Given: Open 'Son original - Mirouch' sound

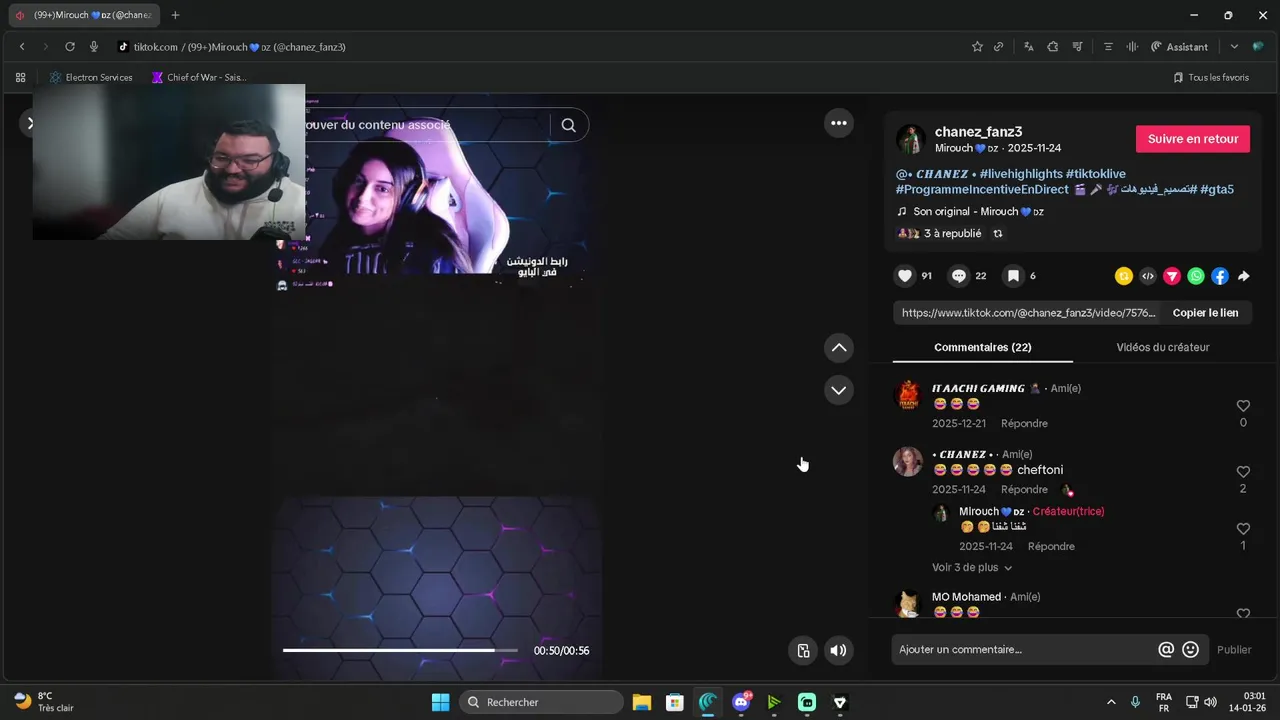Looking at the screenshot, I should coord(978,212).
